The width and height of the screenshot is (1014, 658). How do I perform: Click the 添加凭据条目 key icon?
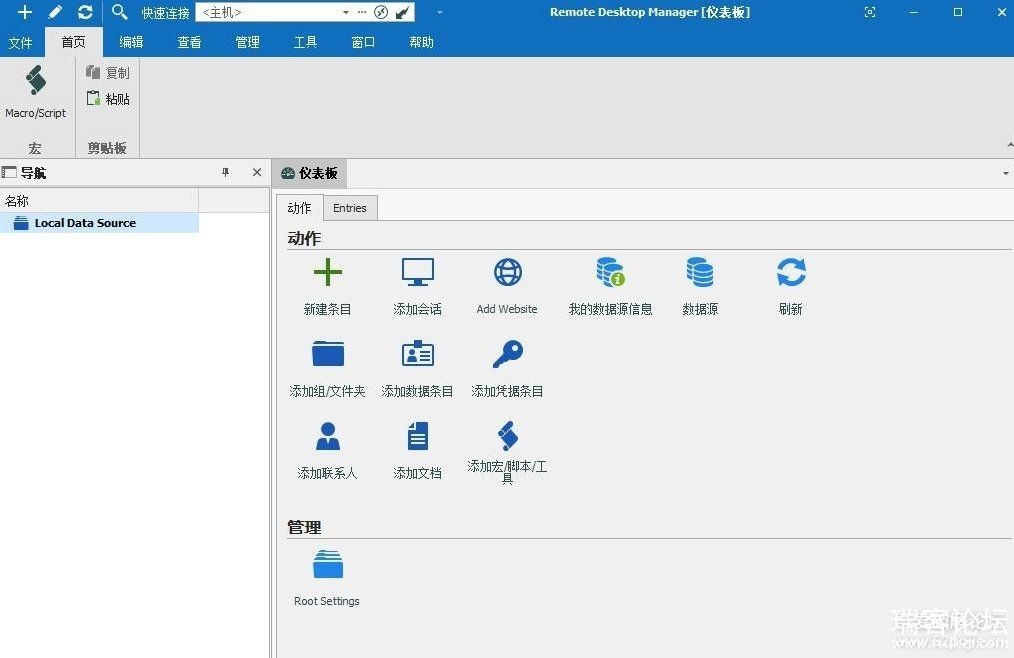[x=508, y=354]
